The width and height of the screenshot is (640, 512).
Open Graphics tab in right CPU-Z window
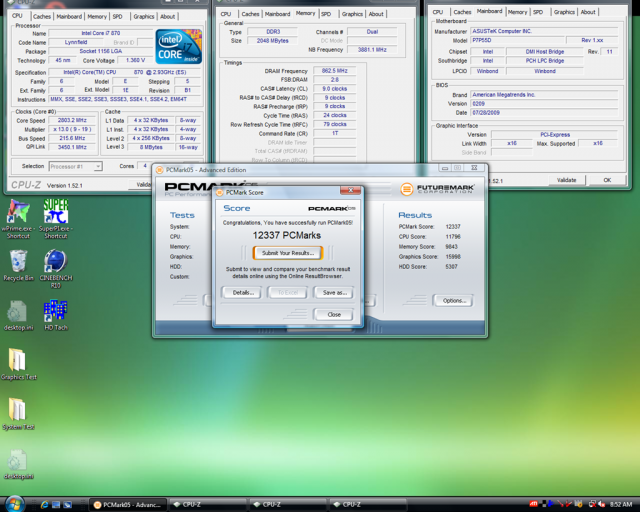pyautogui.click(x=564, y=12)
